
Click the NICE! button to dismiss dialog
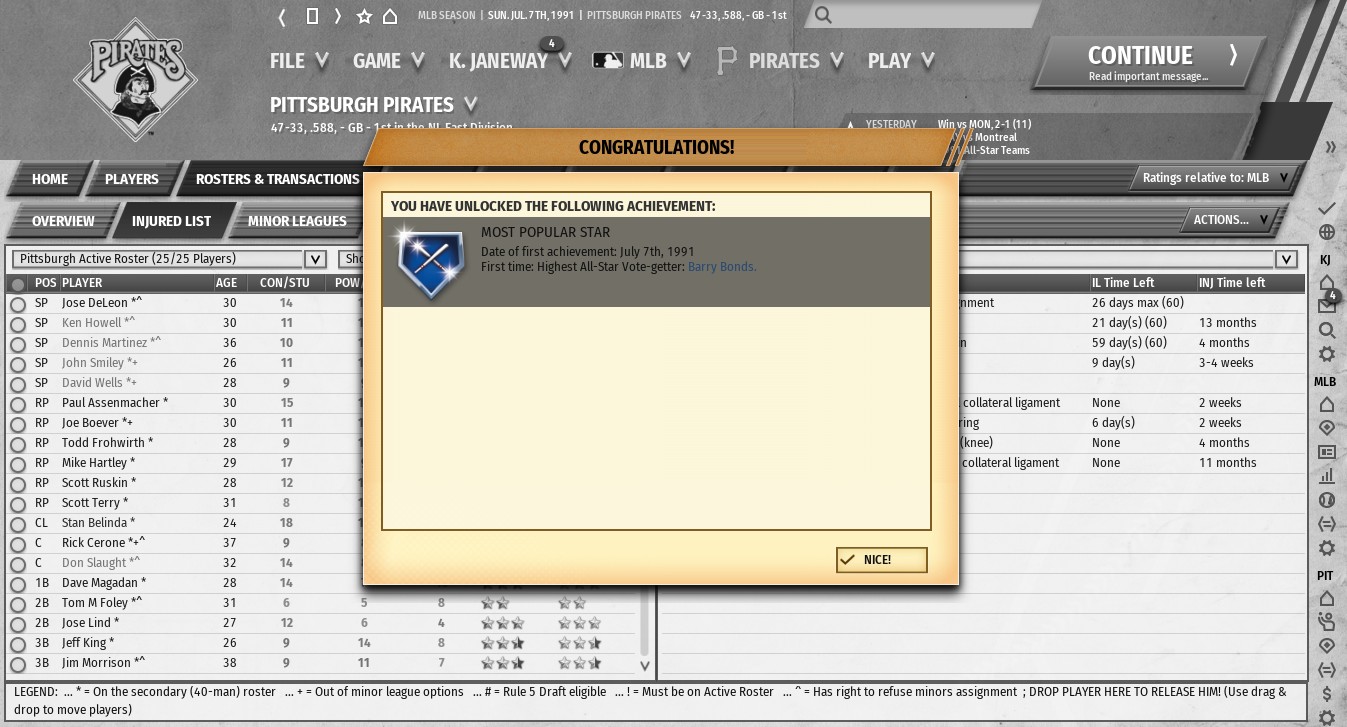(881, 560)
